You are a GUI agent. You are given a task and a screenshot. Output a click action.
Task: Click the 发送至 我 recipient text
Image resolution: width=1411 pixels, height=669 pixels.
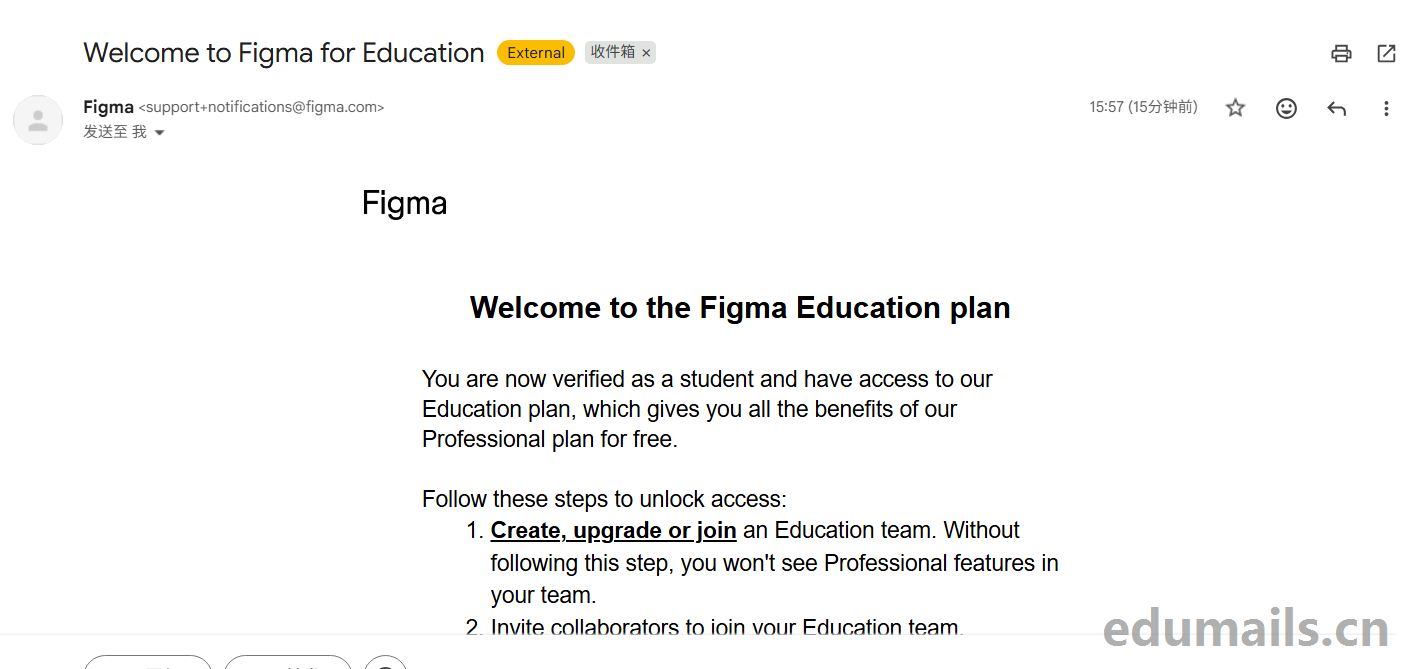[114, 132]
